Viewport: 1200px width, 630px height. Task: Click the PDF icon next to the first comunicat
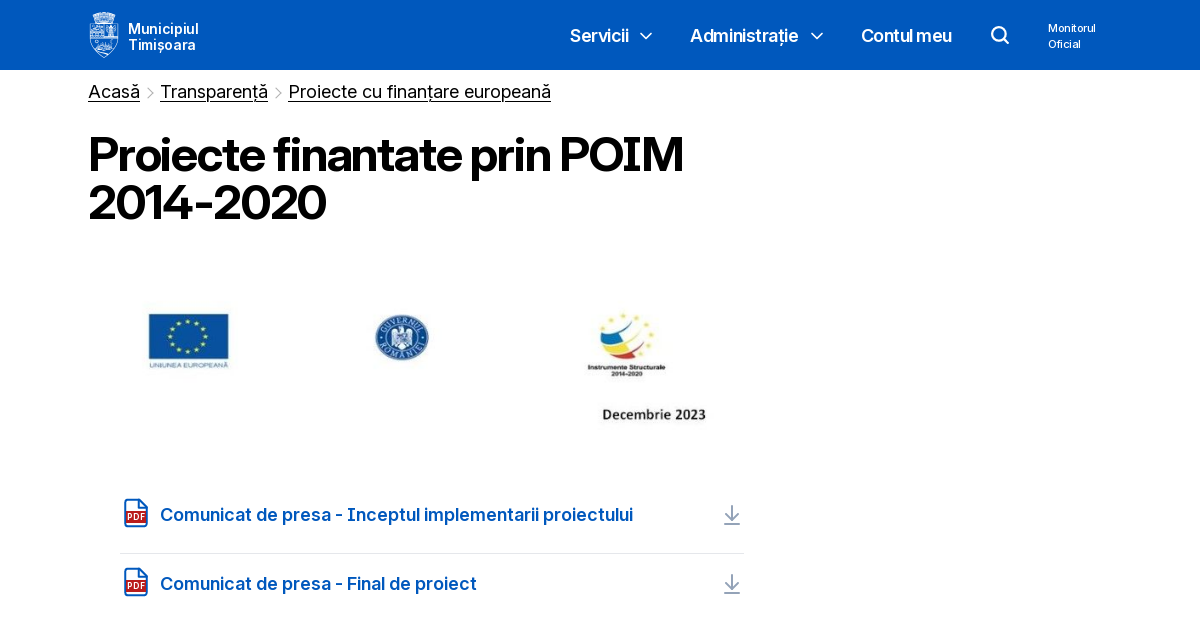coord(134,514)
